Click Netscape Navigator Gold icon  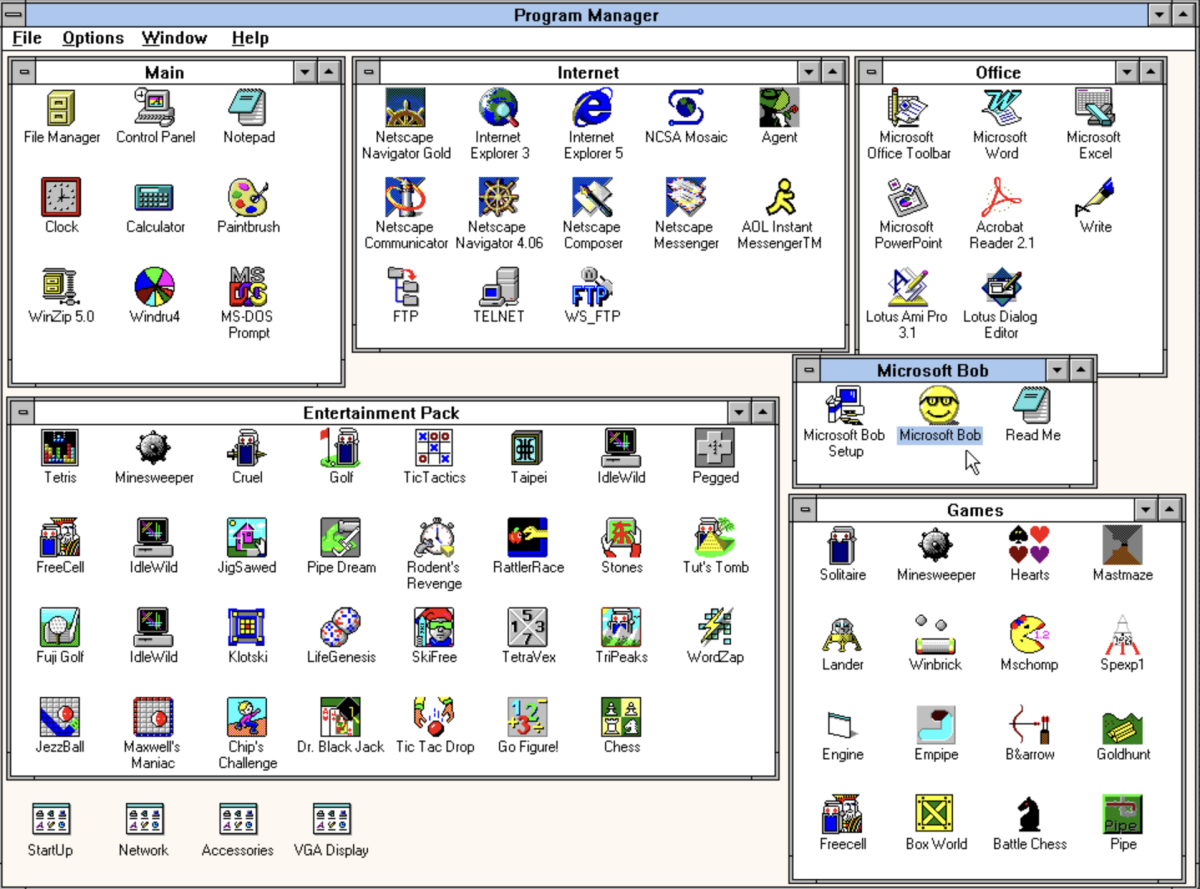point(406,108)
